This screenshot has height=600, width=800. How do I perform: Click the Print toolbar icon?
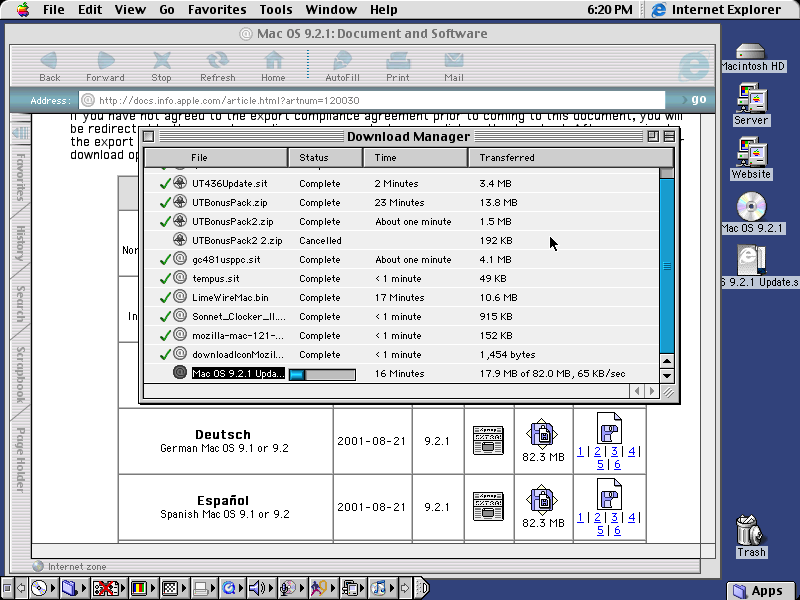398,60
